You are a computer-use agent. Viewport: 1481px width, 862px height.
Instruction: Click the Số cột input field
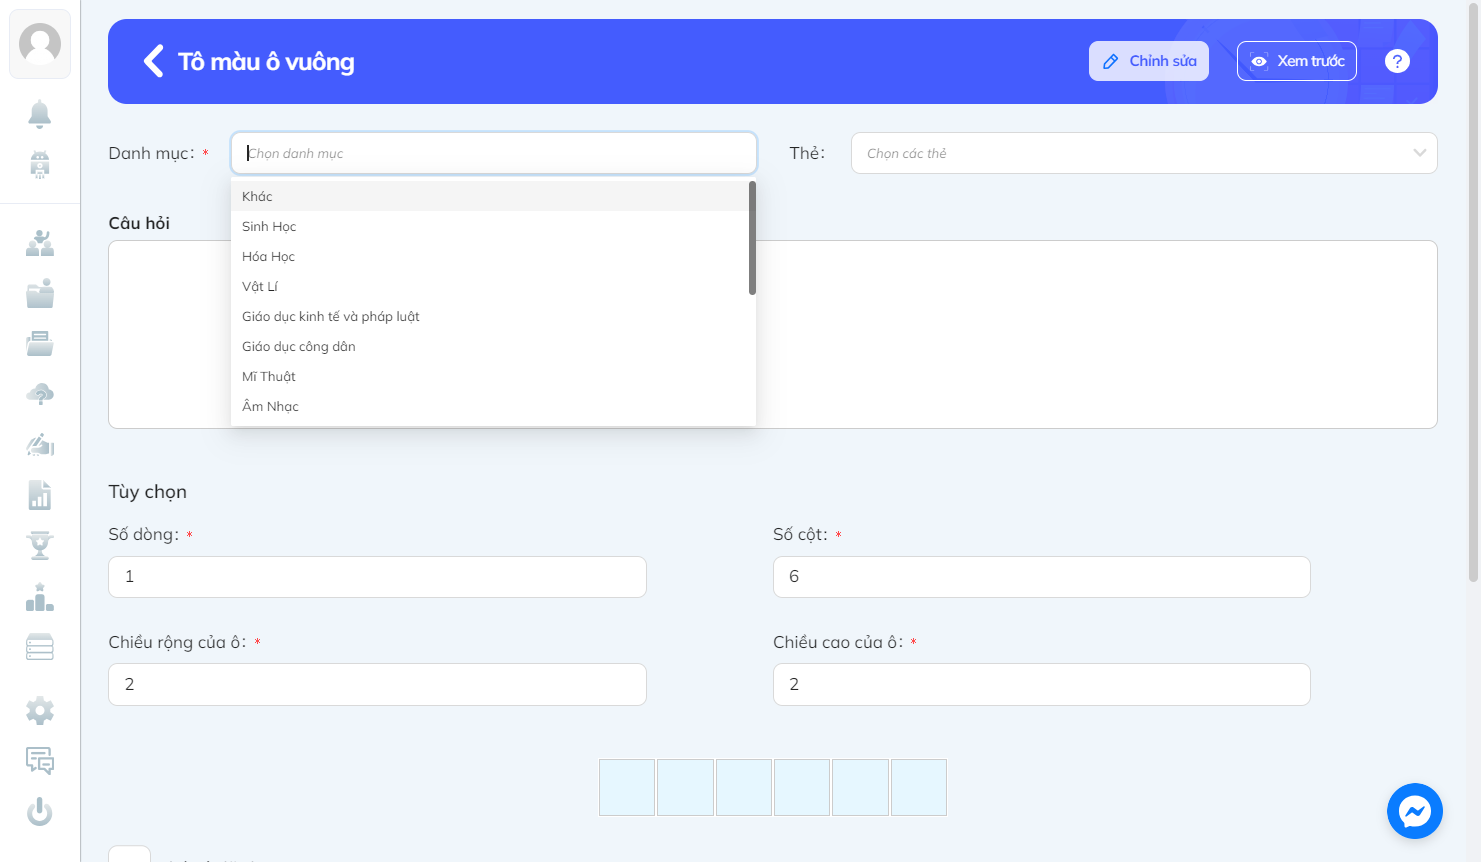tap(1042, 577)
